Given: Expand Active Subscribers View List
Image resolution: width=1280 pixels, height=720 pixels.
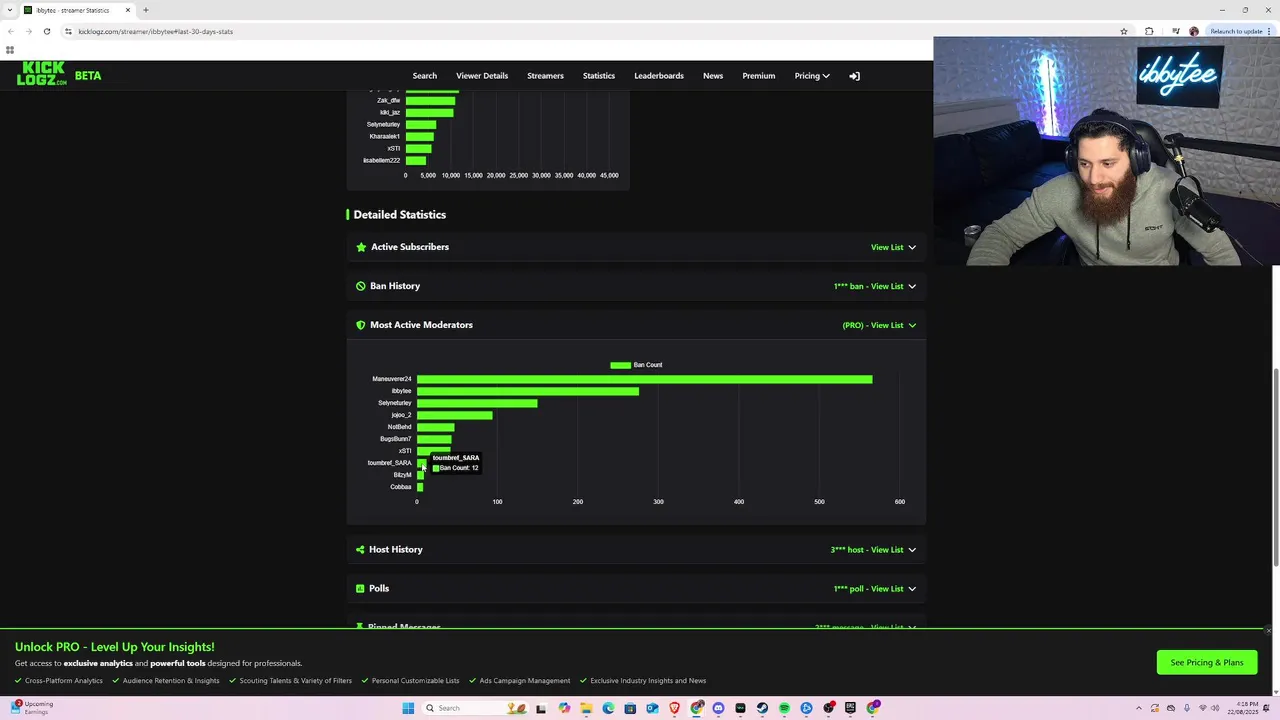Looking at the screenshot, I should coord(893,247).
